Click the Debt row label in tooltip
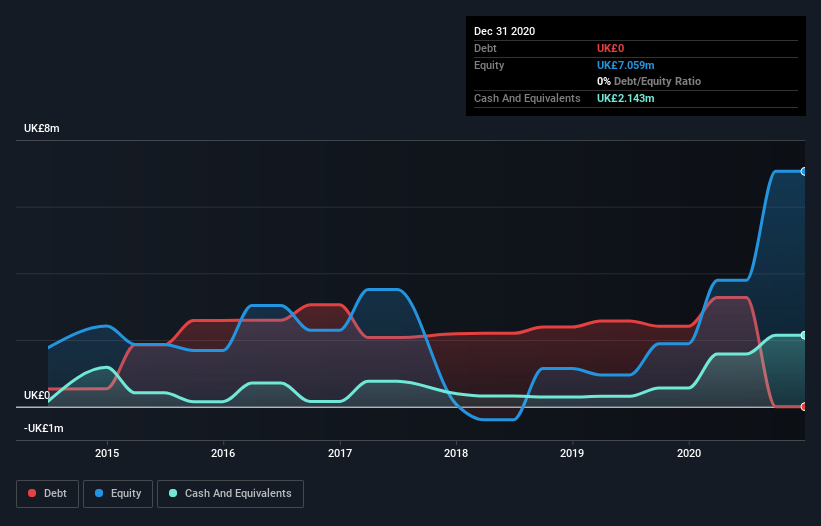821x526 pixels. click(485, 48)
